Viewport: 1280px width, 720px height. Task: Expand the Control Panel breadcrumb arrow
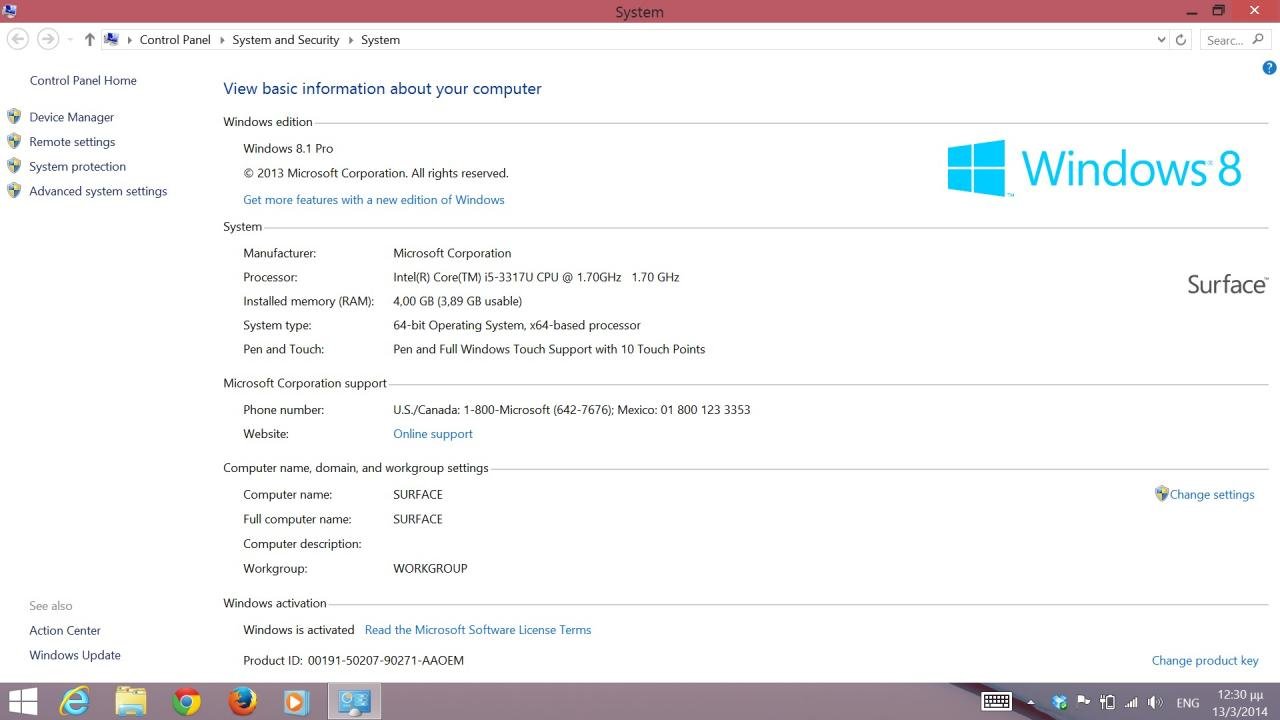[x=221, y=40]
